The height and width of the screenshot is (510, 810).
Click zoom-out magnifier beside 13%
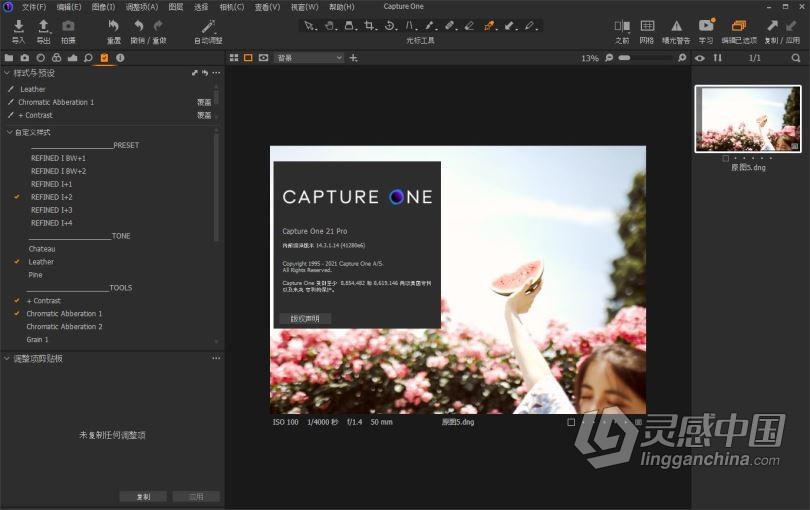pos(609,58)
